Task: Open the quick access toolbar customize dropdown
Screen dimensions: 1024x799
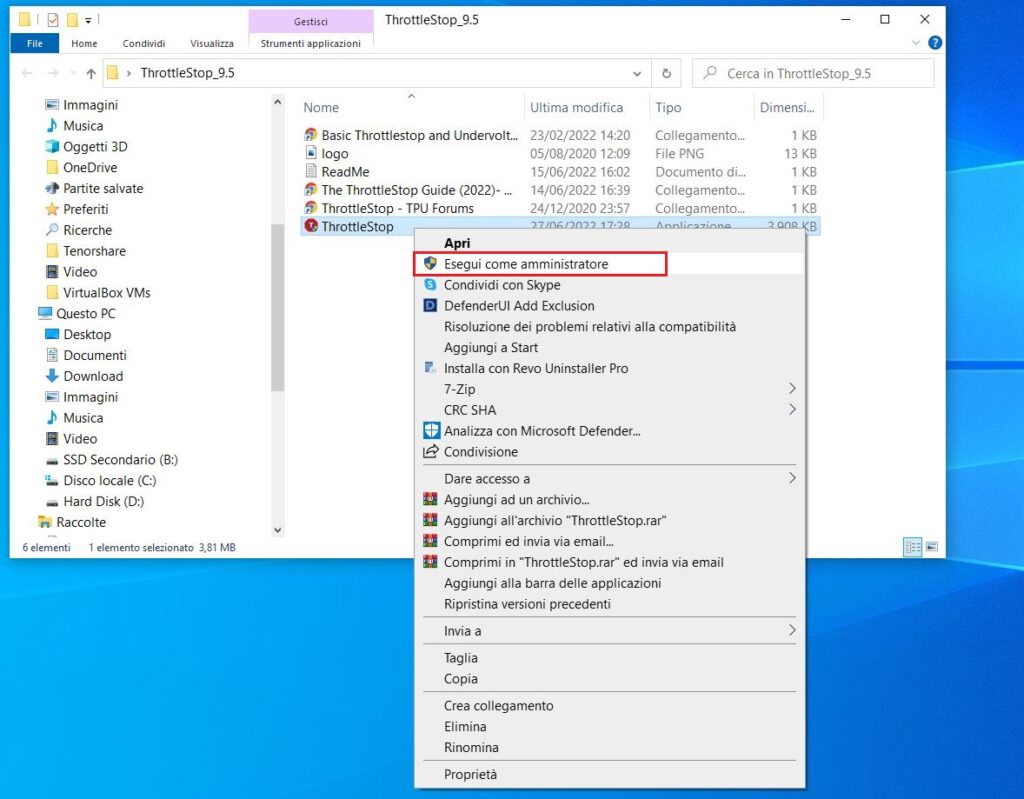Action: [88, 20]
